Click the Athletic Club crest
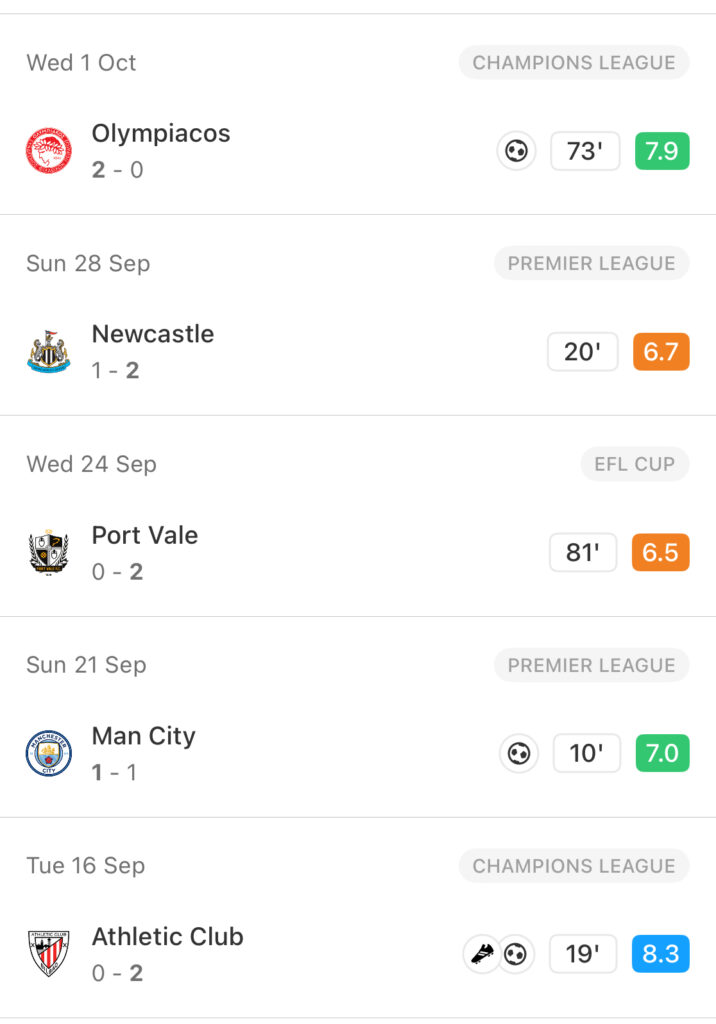The width and height of the screenshot is (716, 1024). tap(49, 954)
